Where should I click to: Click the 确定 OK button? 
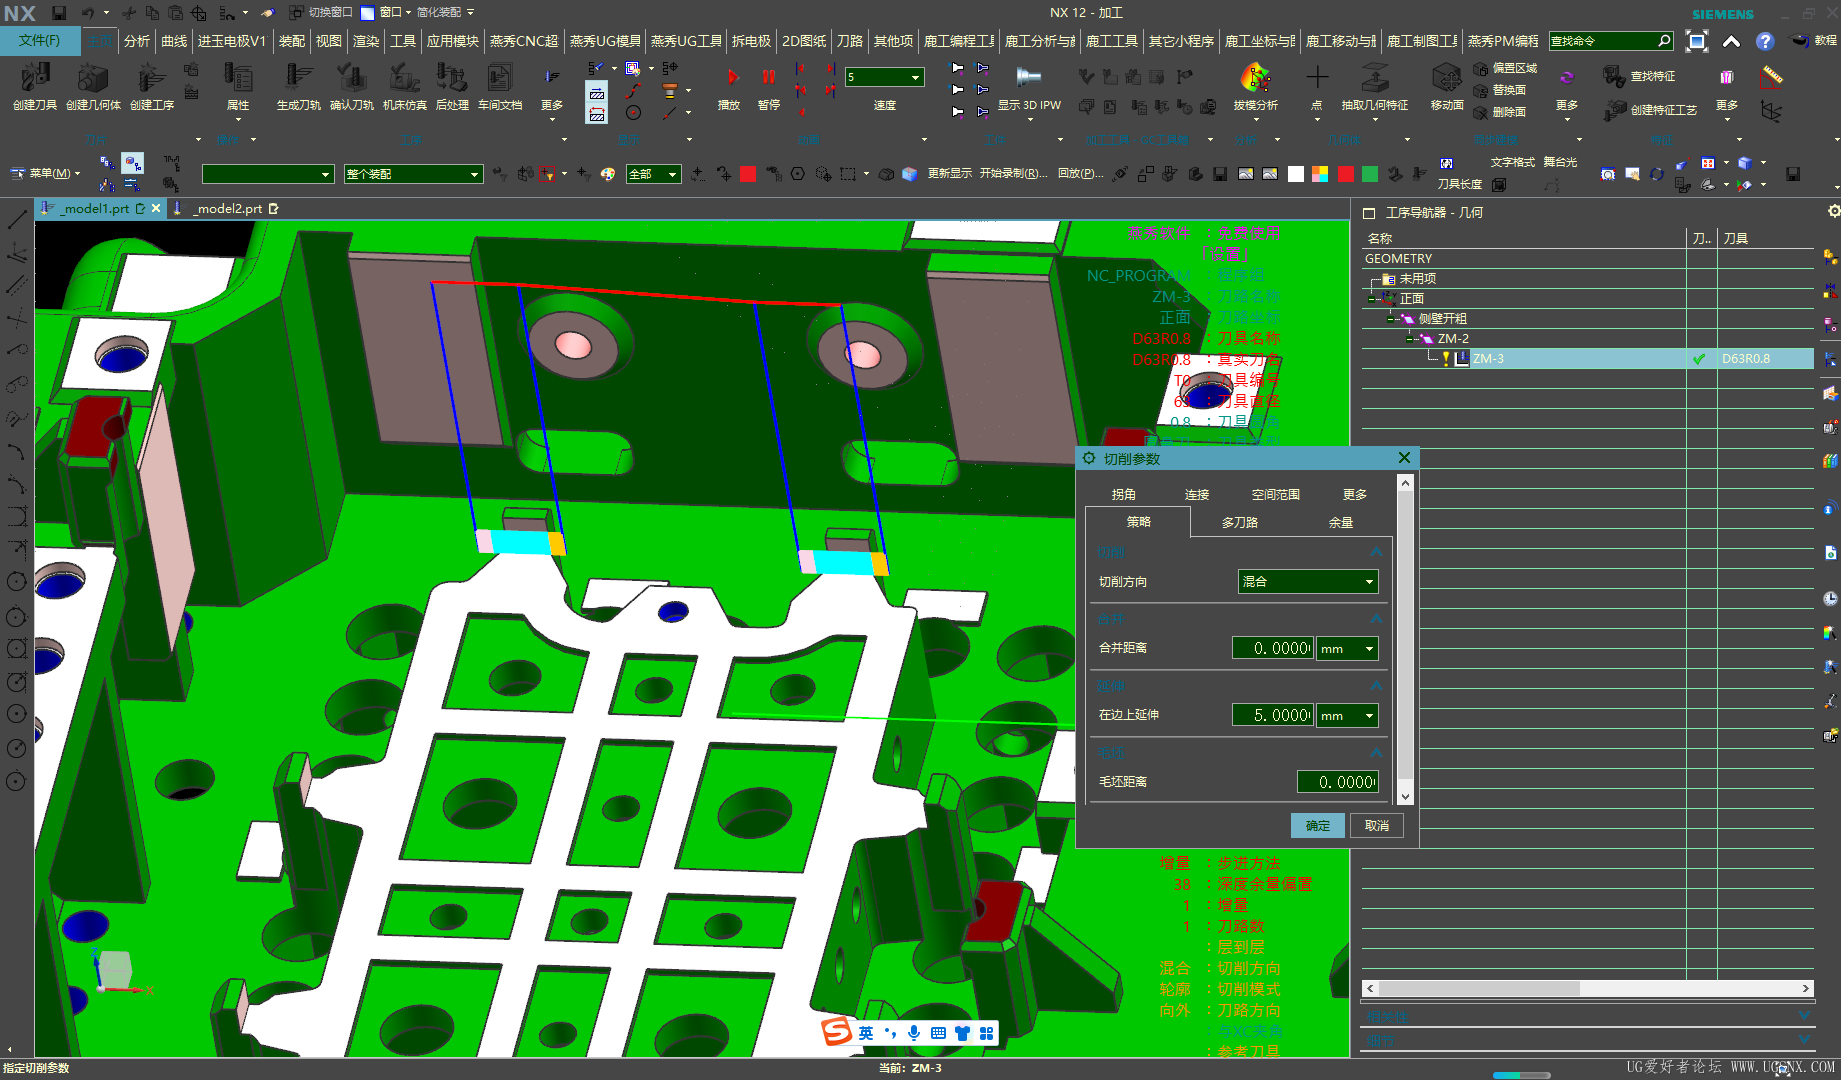coord(1317,825)
